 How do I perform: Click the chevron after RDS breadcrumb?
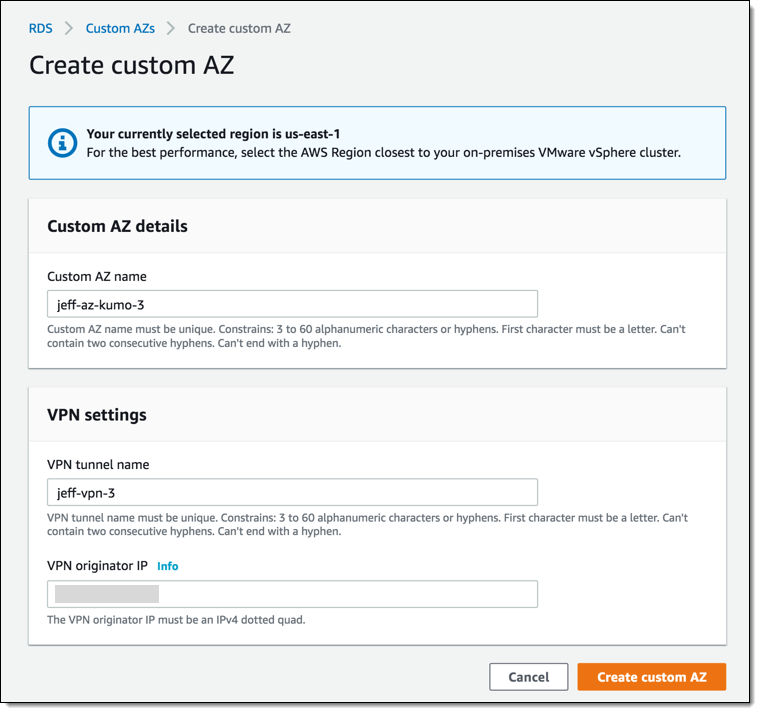[69, 29]
